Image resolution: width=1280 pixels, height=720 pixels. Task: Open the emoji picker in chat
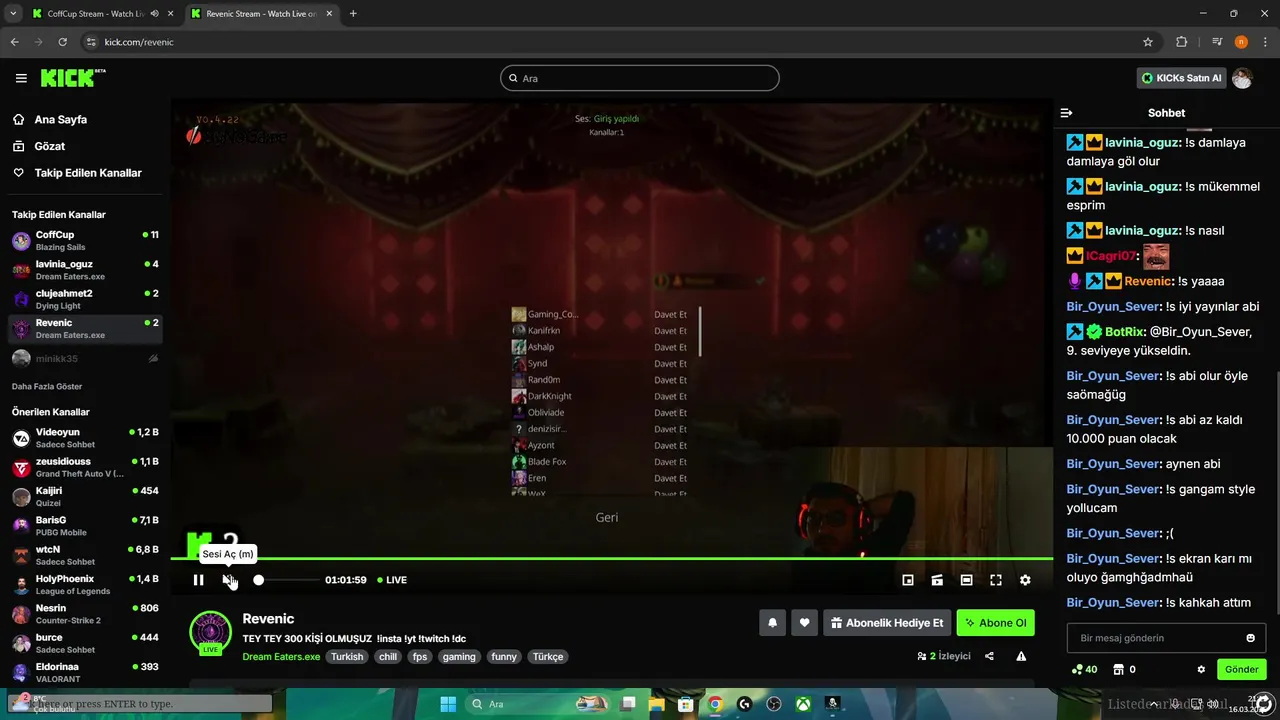pyautogui.click(x=1251, y=638)
